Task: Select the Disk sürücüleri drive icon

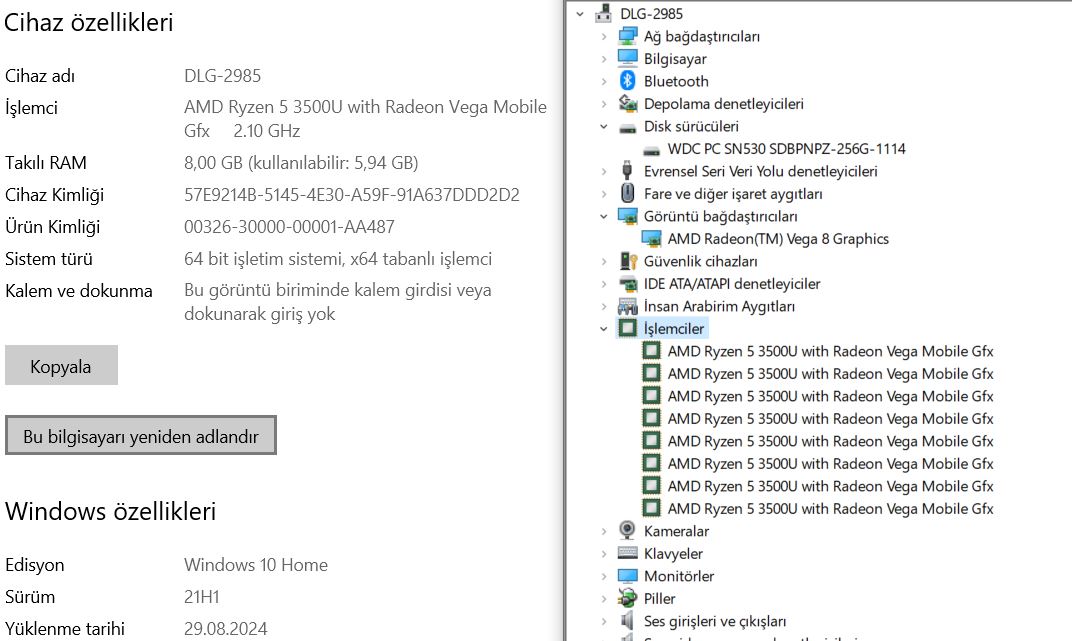Action: 628,127
